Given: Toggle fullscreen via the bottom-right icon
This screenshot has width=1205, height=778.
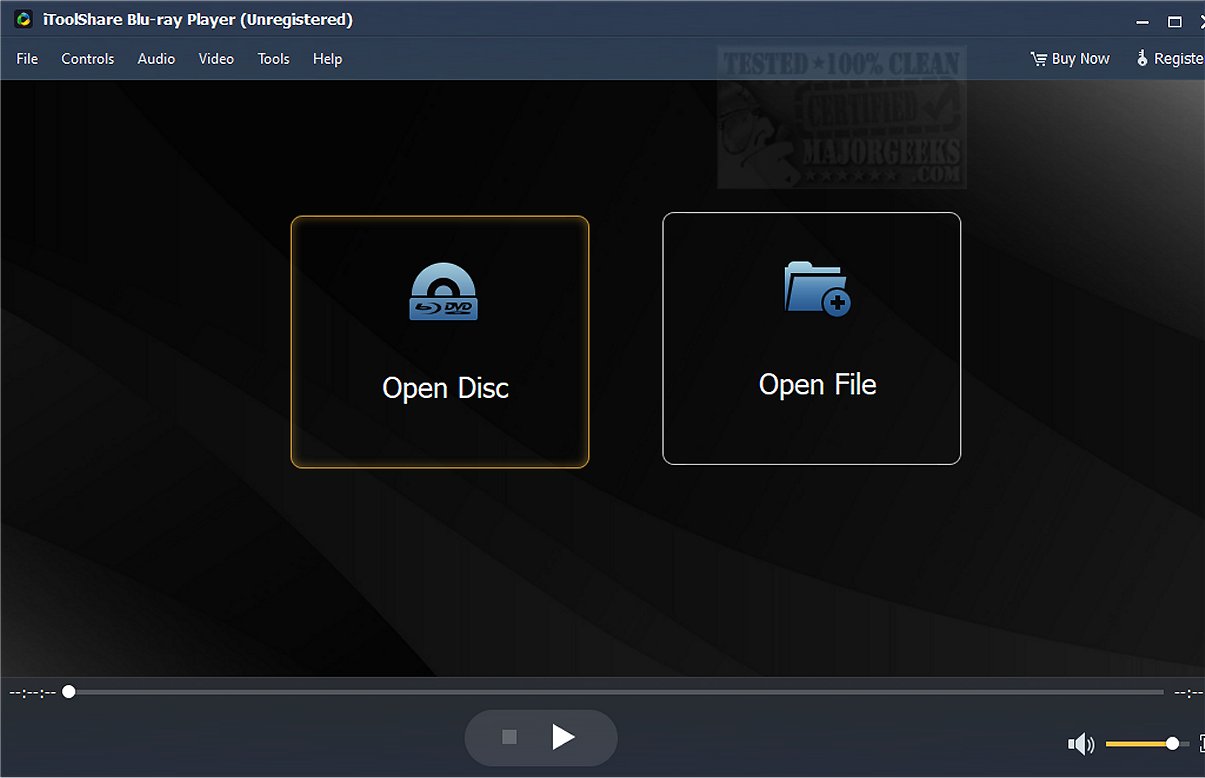Looking at the screenshot, I should [x=1201, y=743].
